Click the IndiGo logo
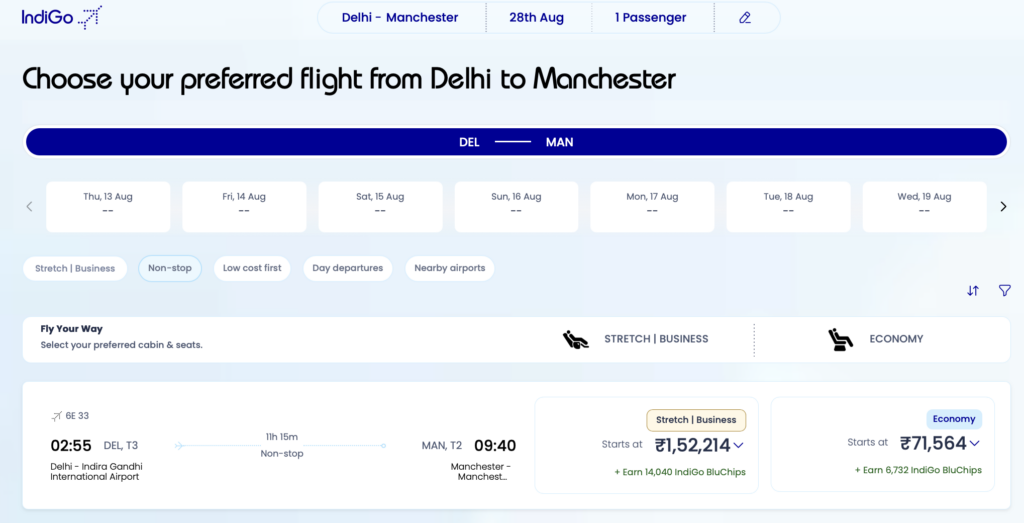This screenshot has height=523, width=1024. point(61,17)
